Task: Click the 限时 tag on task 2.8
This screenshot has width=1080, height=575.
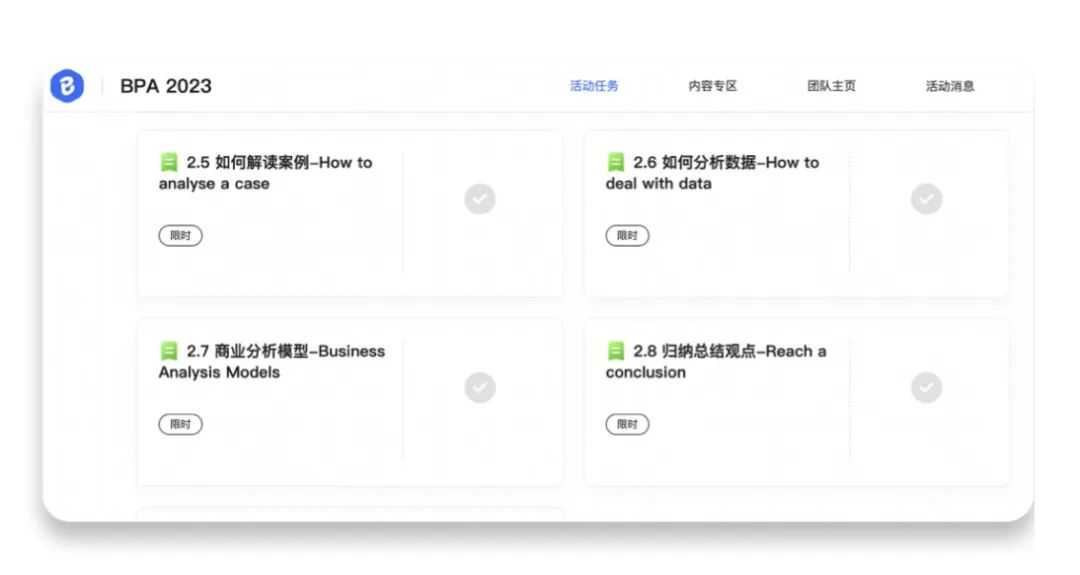Action: pyautogui.click(x=627, y=424)
